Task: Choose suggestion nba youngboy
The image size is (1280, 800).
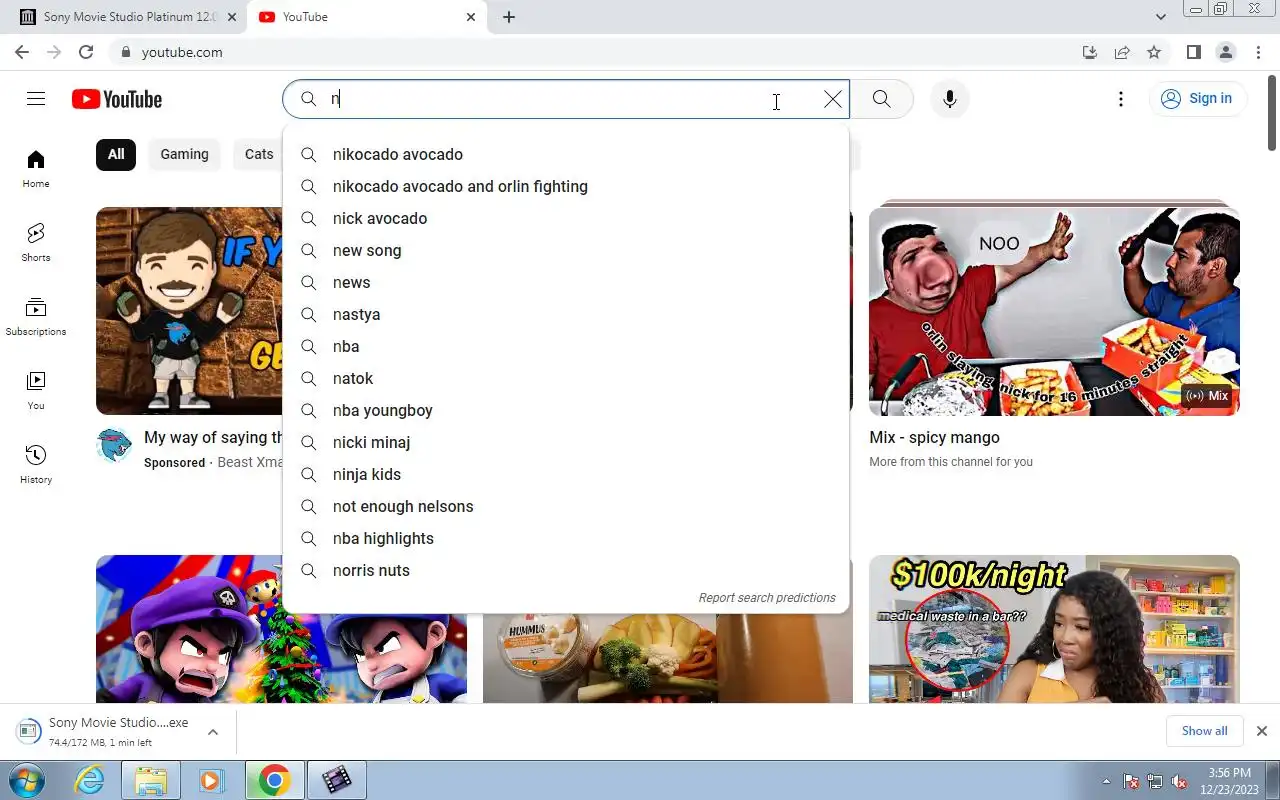Action: 566,410
